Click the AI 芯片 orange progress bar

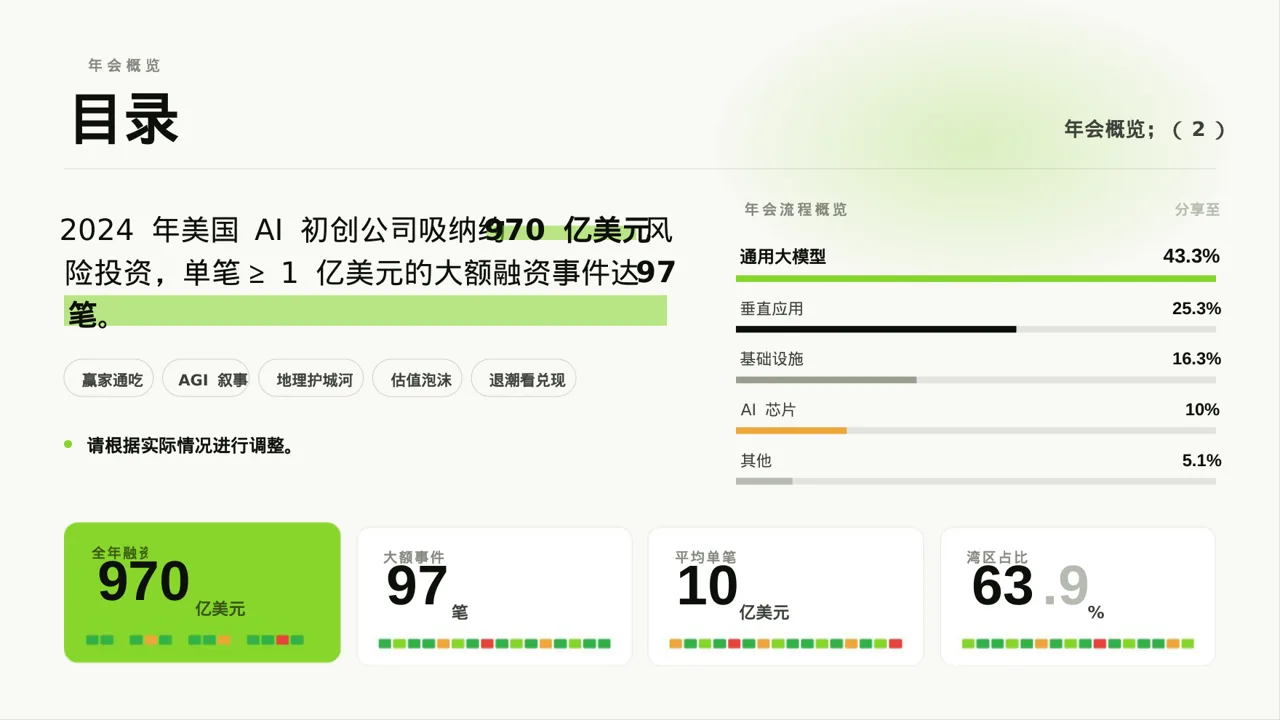pyautogui.click(x=791, y=431)
